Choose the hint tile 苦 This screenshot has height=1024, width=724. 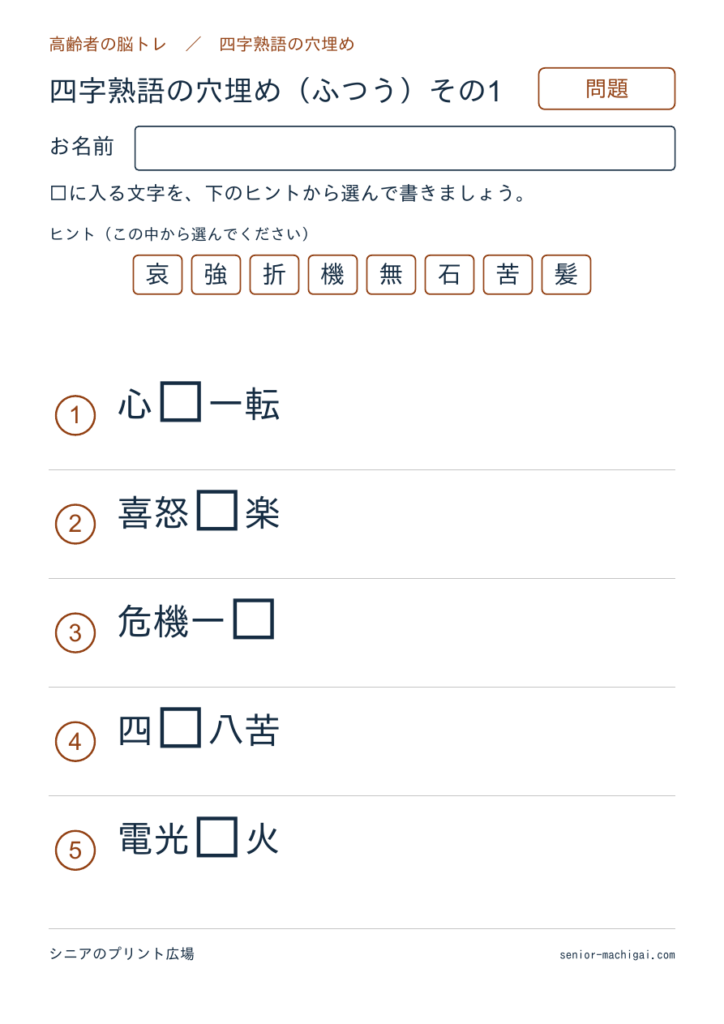[x=508, y=275]
